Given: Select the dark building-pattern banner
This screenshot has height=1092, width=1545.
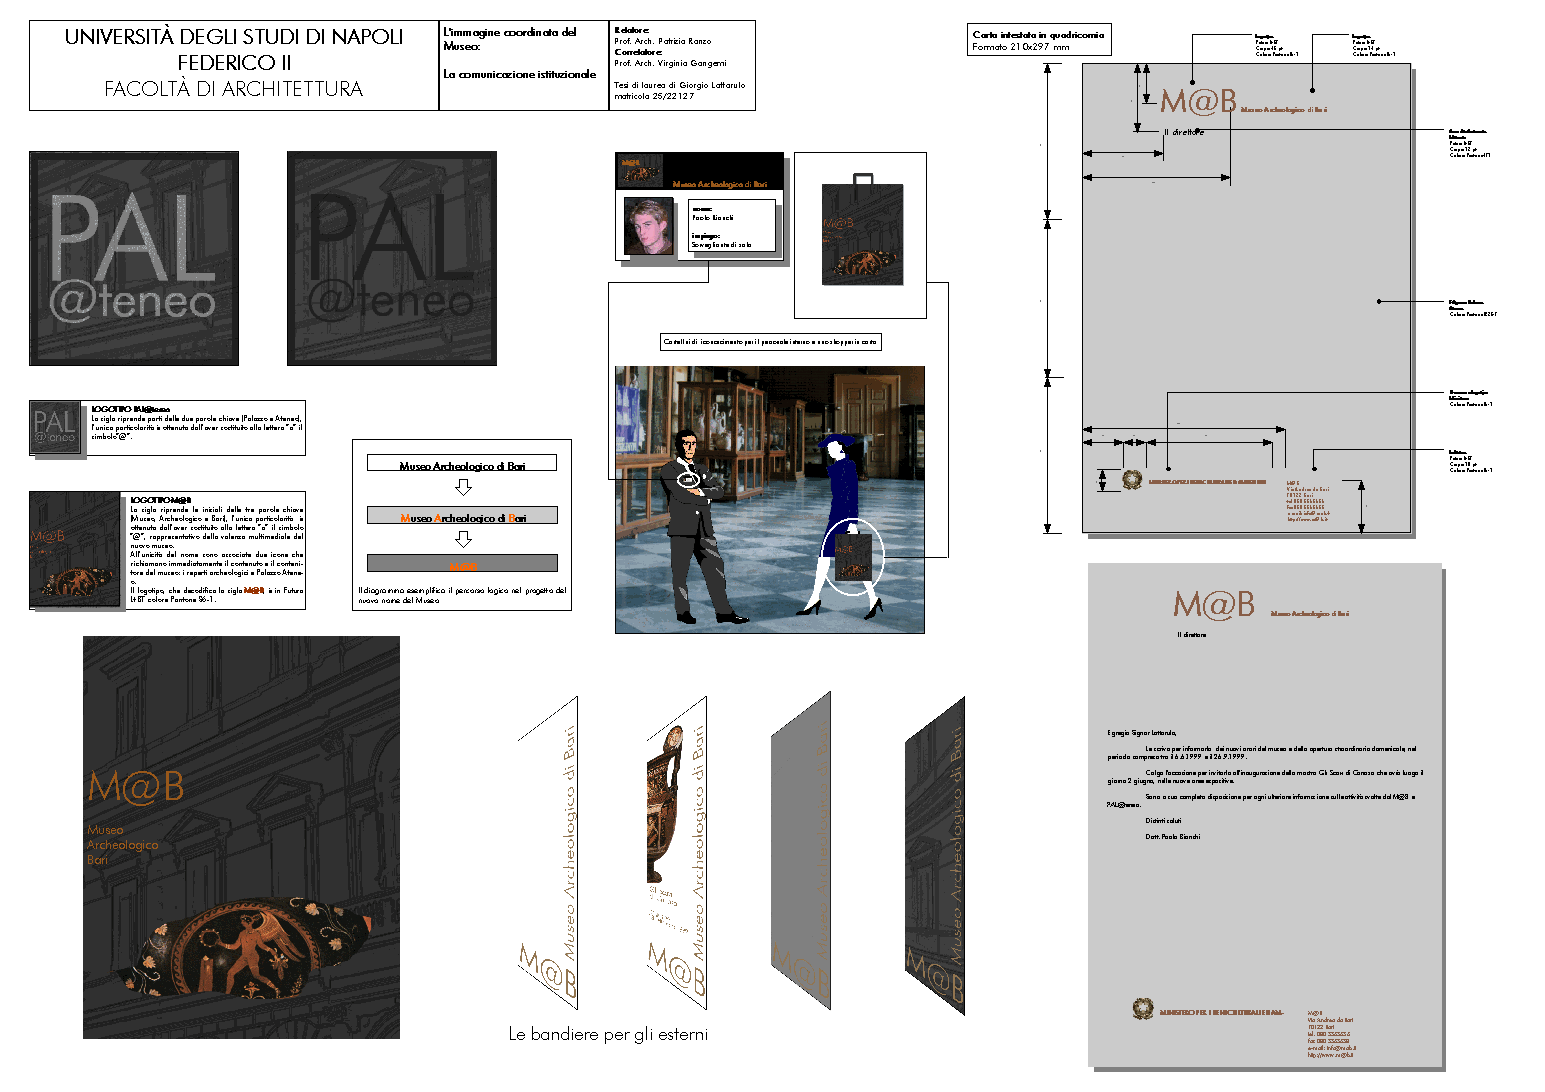Looking at the screenshot, I should 935,856.
